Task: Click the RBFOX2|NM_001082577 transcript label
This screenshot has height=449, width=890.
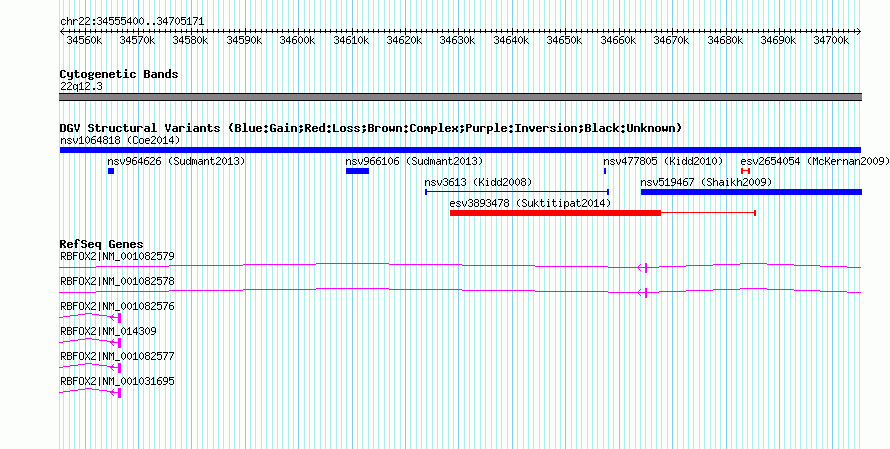Action: coord(117,356)
